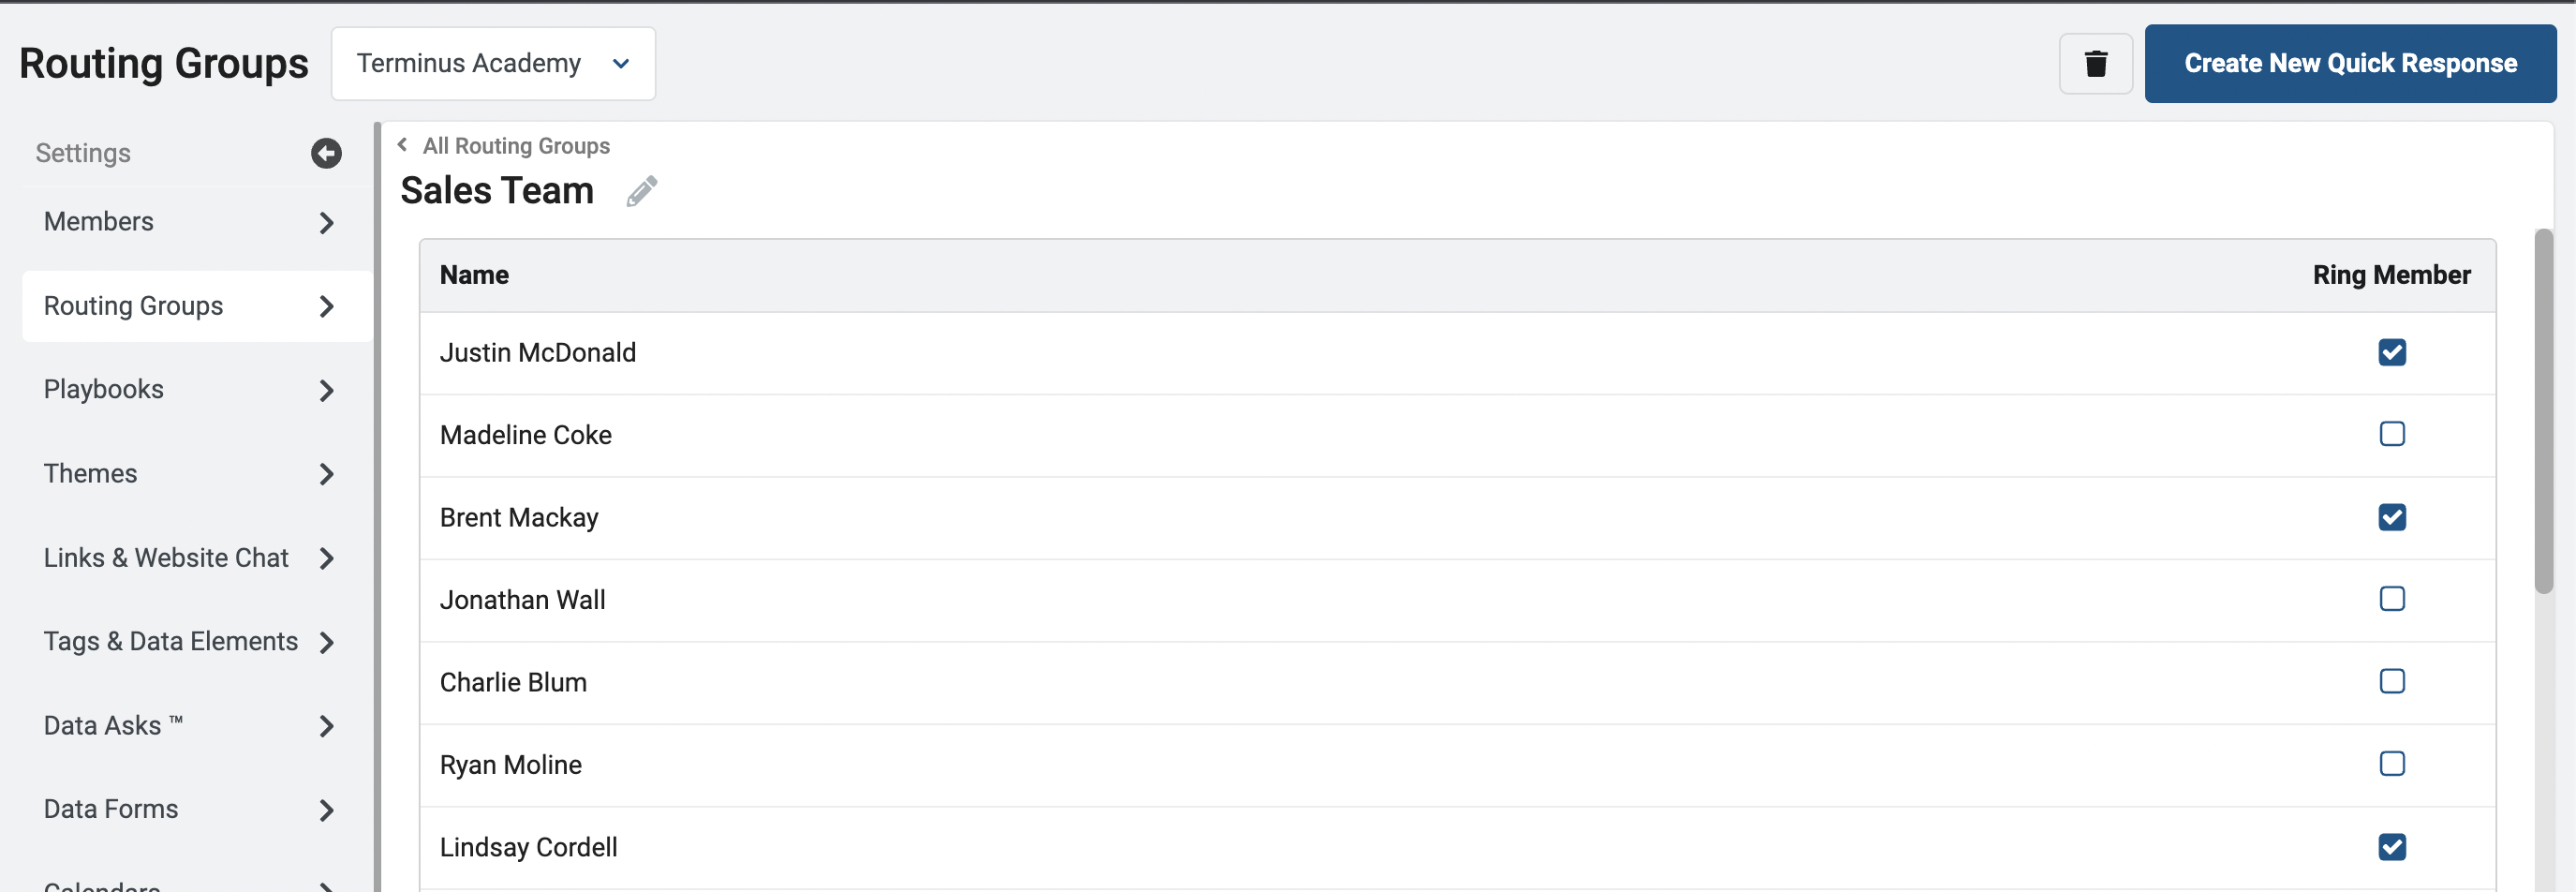Image resolution: width=2576 pixels, height=892 pixels.
Task: Click Create New Quick Response button
Action: tap(2350, 64)
